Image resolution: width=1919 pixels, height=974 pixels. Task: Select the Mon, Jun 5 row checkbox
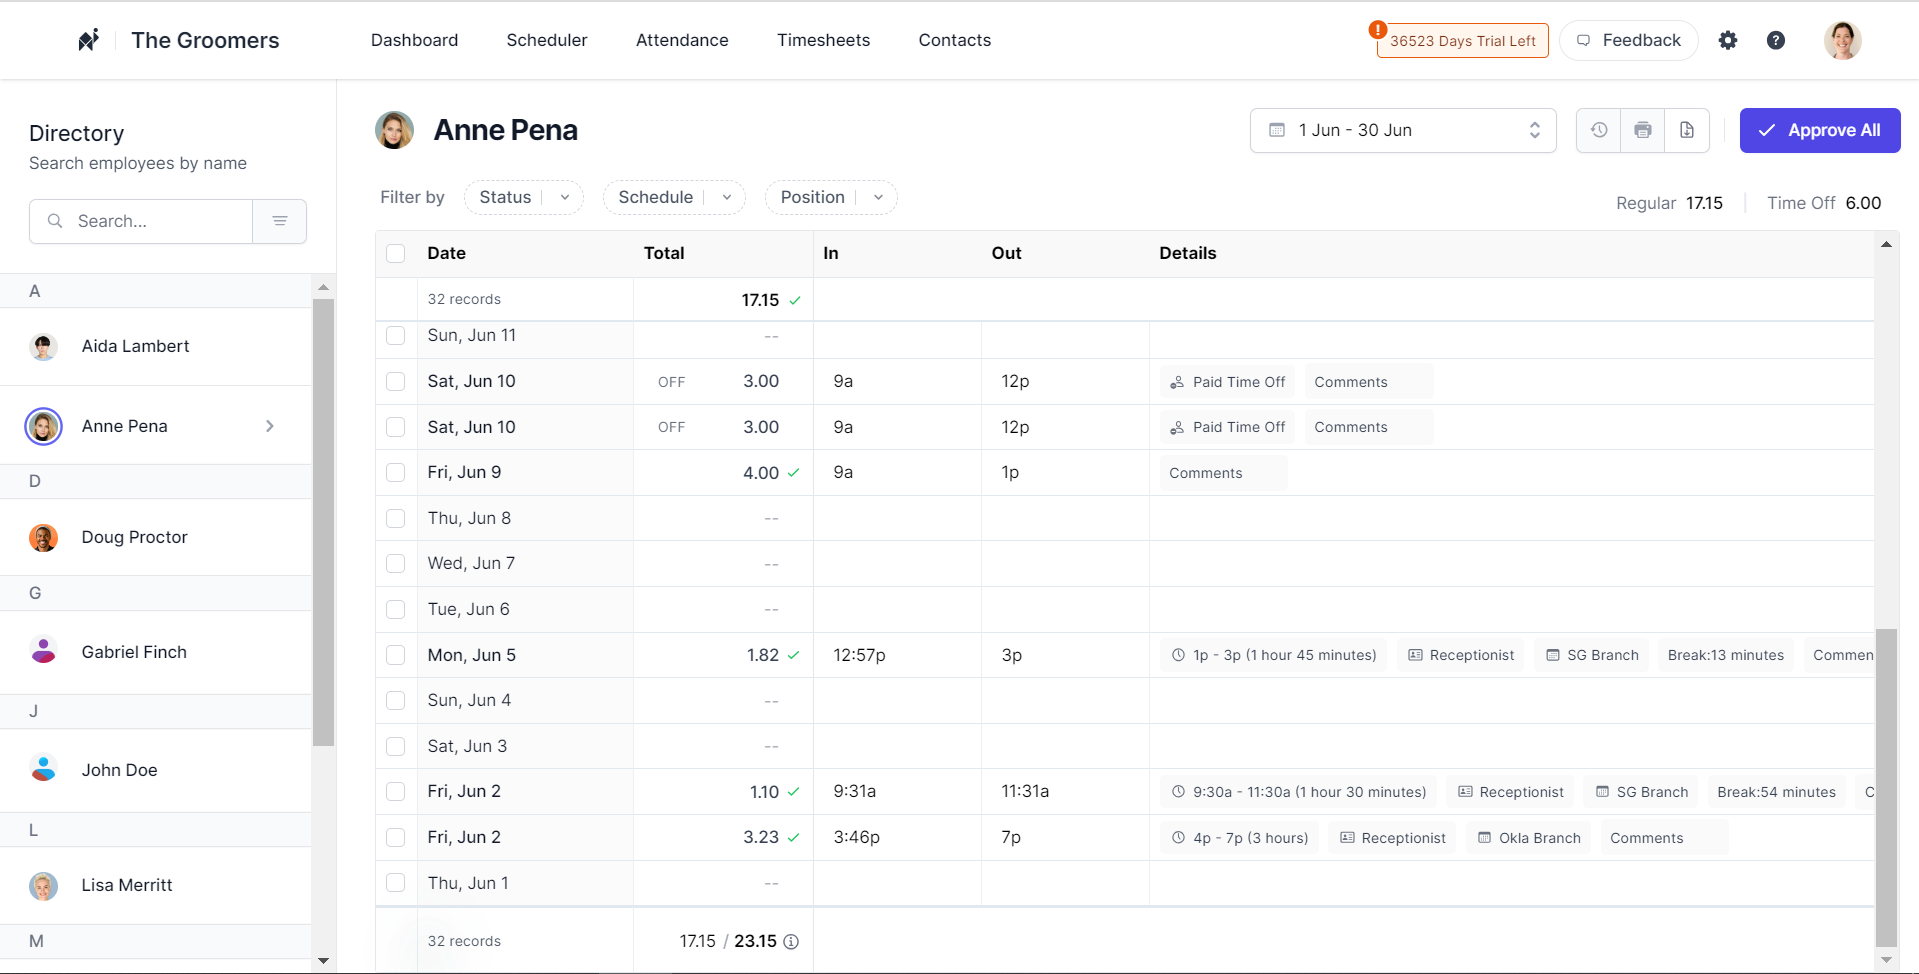coord(396,655)
